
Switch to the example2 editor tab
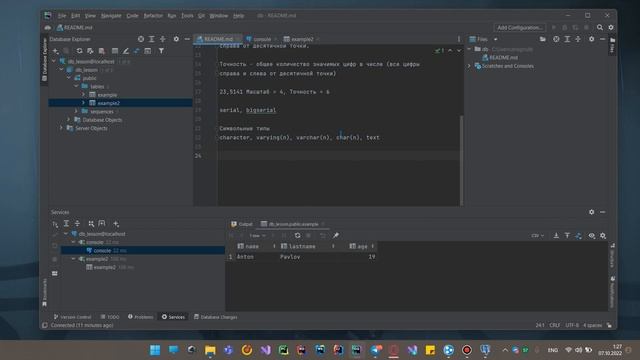point(302,39)
